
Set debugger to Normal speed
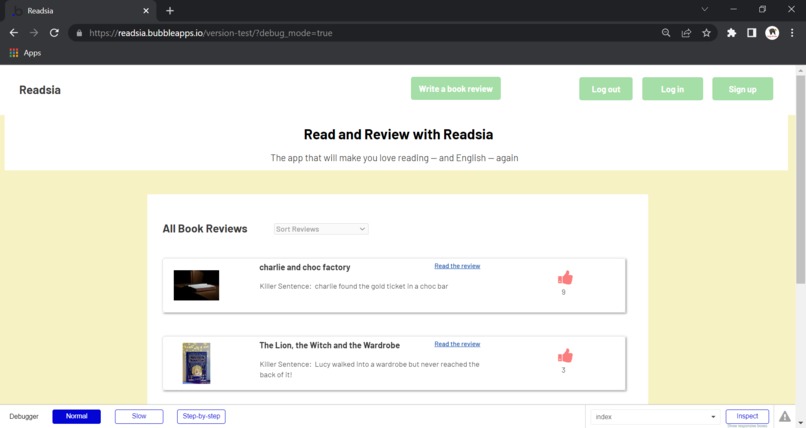(77, 416)
